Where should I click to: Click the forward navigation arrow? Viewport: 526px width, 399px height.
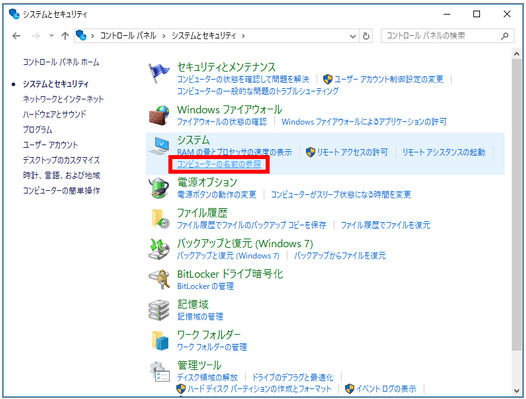(x=36, y=36)
